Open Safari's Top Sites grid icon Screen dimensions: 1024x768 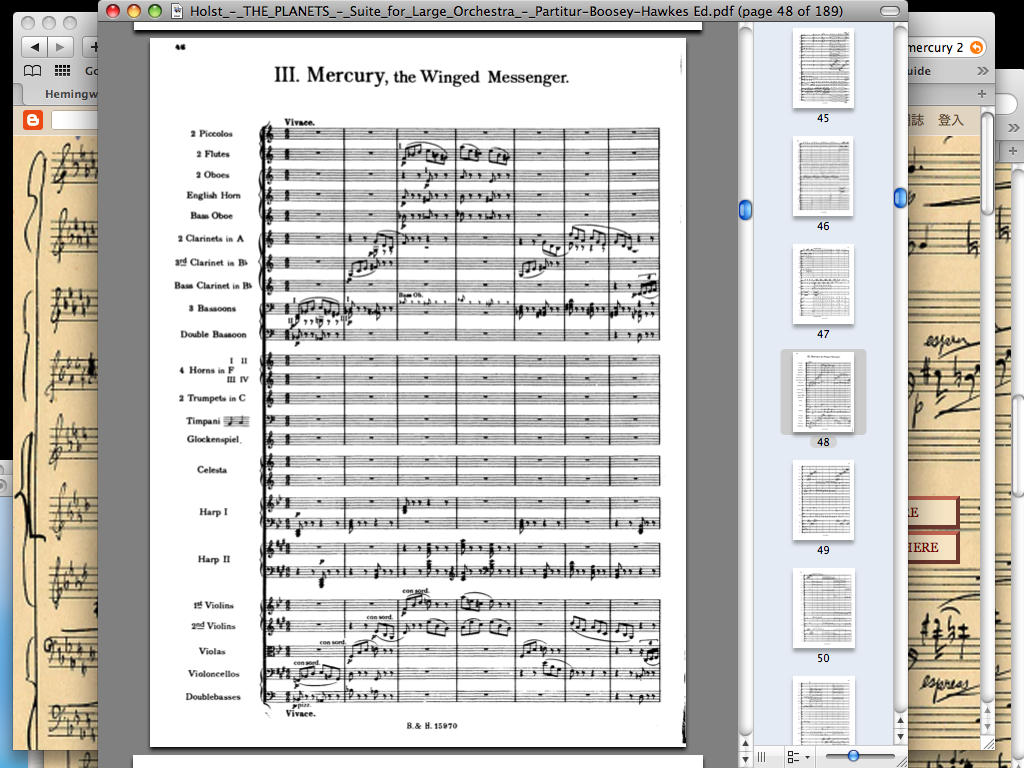tap(62, 71)
